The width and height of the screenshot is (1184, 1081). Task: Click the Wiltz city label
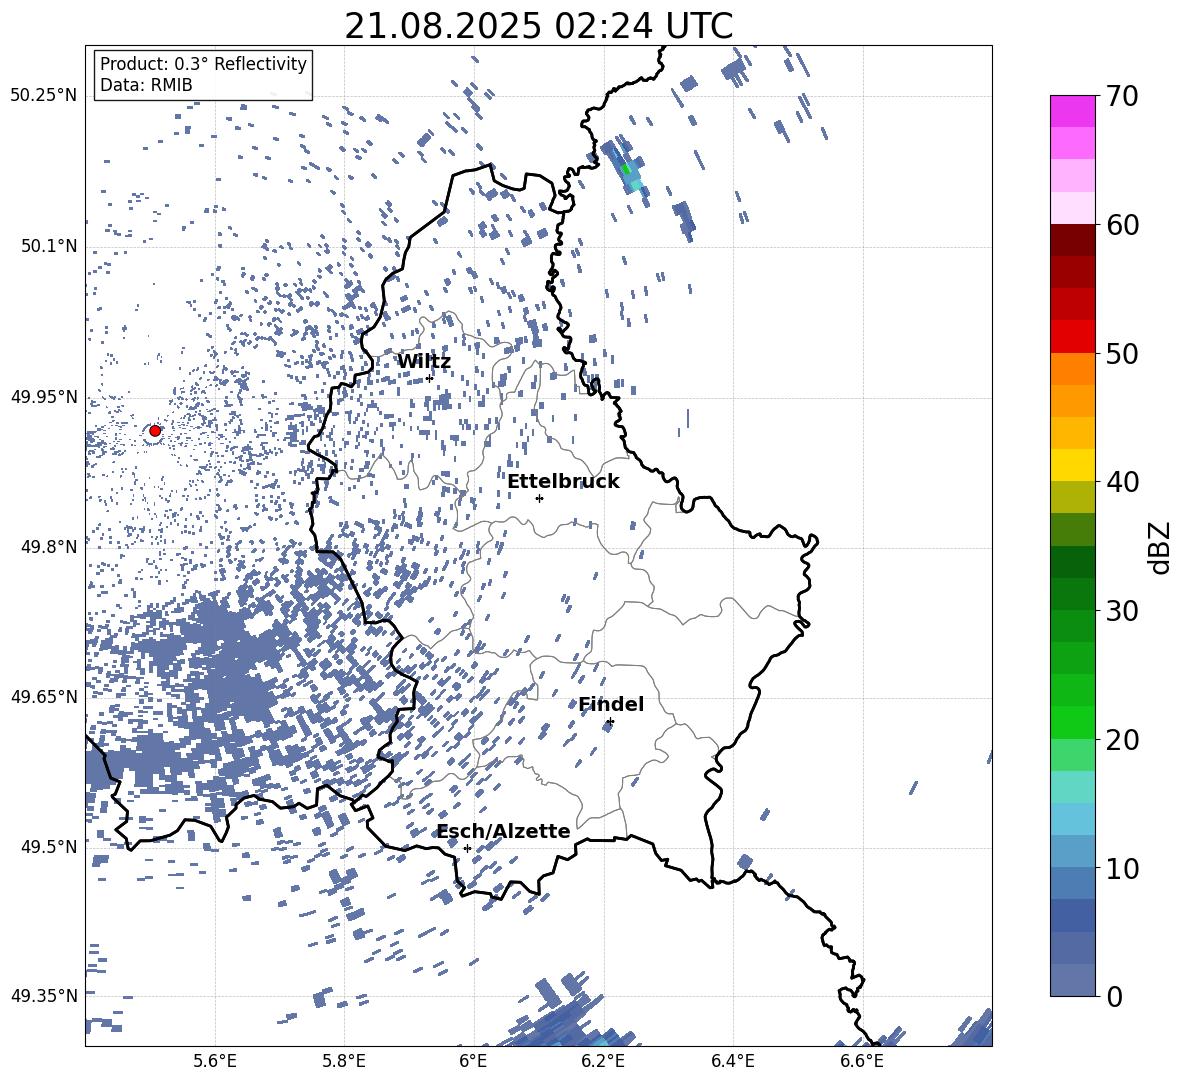(x=424, y=362)
